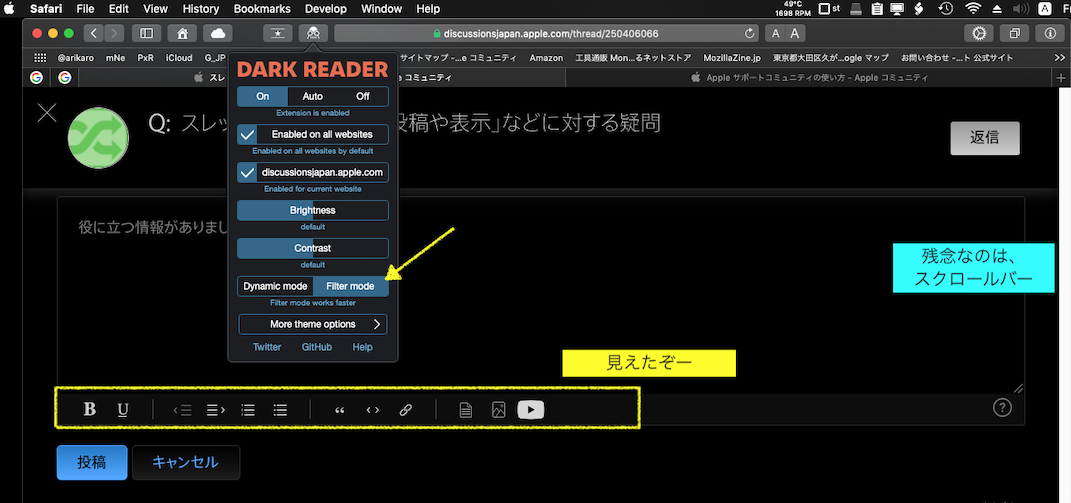Set Dark Reader to Off
Viewport: 1071px width, 503px height.
(x=363, y=96)
